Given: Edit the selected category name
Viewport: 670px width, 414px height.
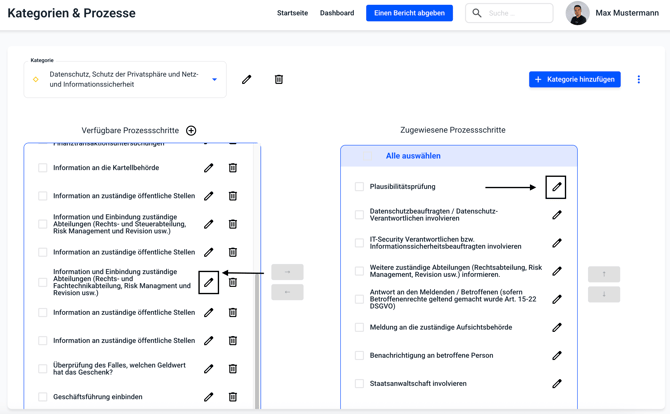Looking at the screenshot, I should coord(247,79).
